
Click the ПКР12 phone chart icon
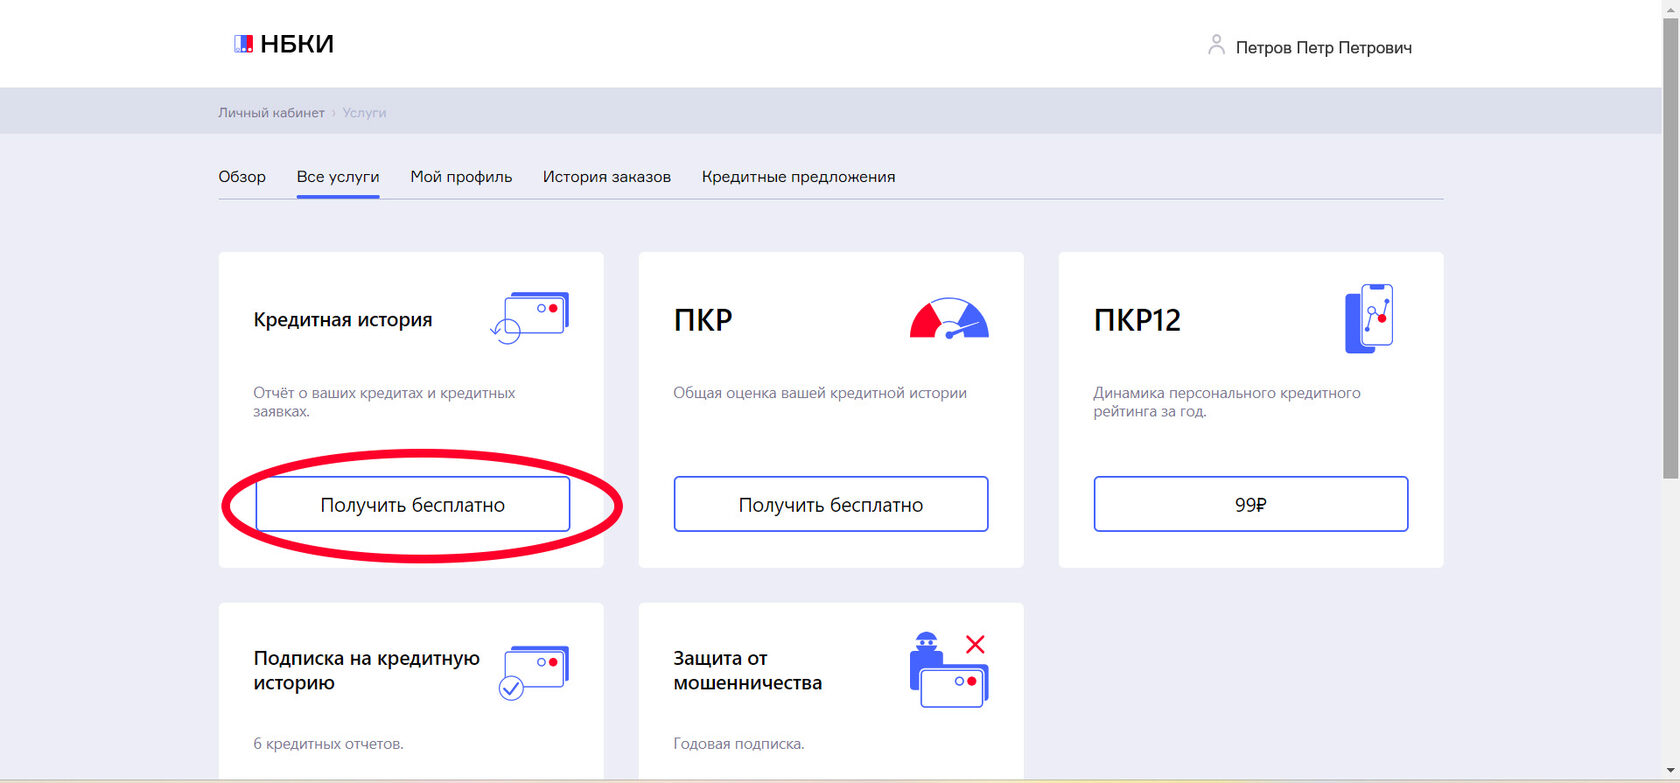click(x=1369, y=318)
